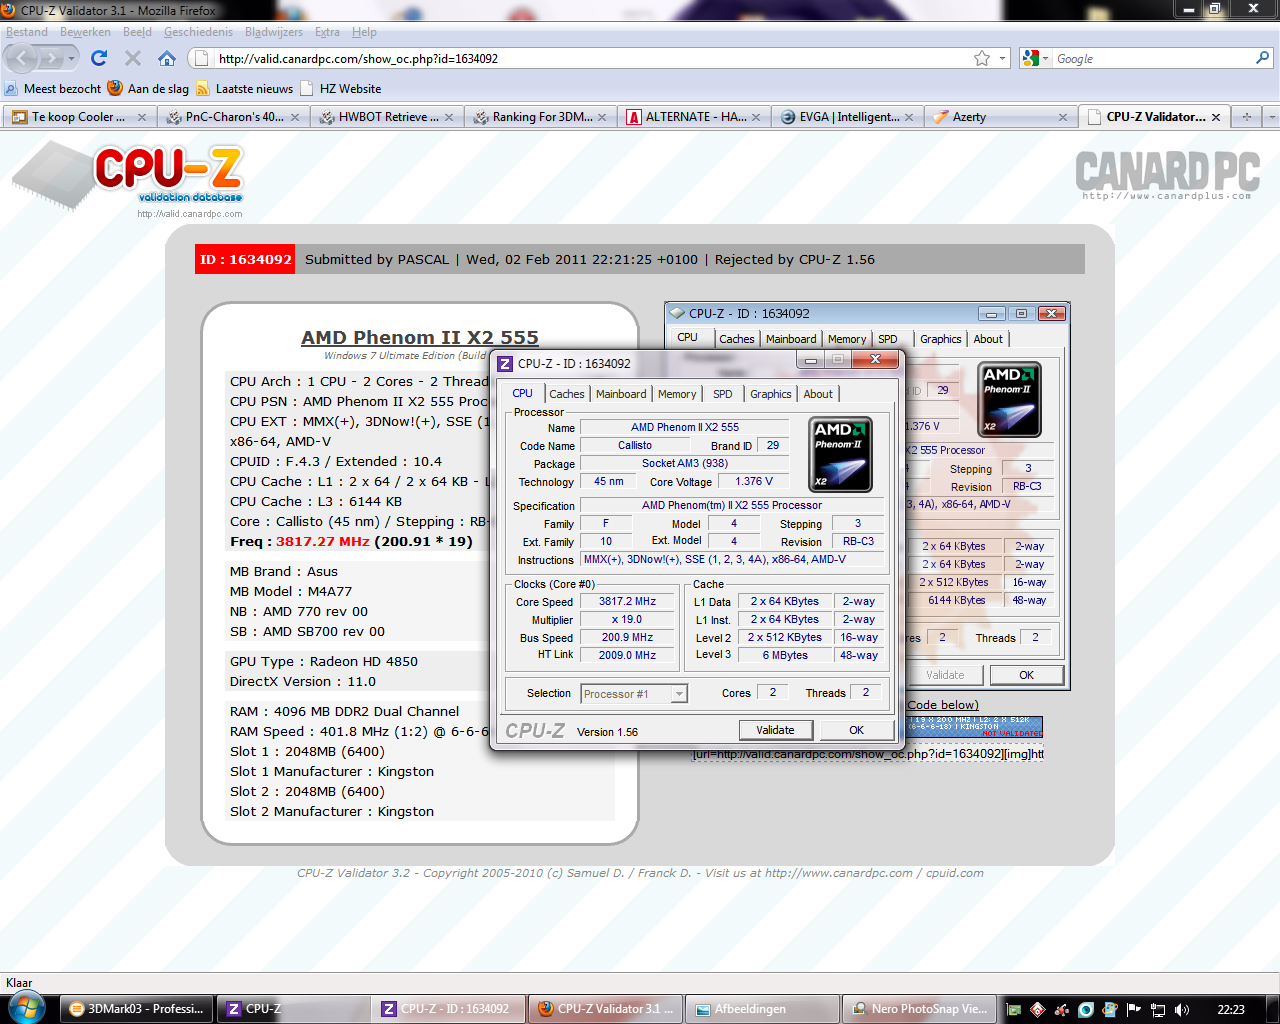Screen dimensions: 1280x1024
Task: Select Graphics tab in front CPU-Z window
Action: [x=771, y=394]
